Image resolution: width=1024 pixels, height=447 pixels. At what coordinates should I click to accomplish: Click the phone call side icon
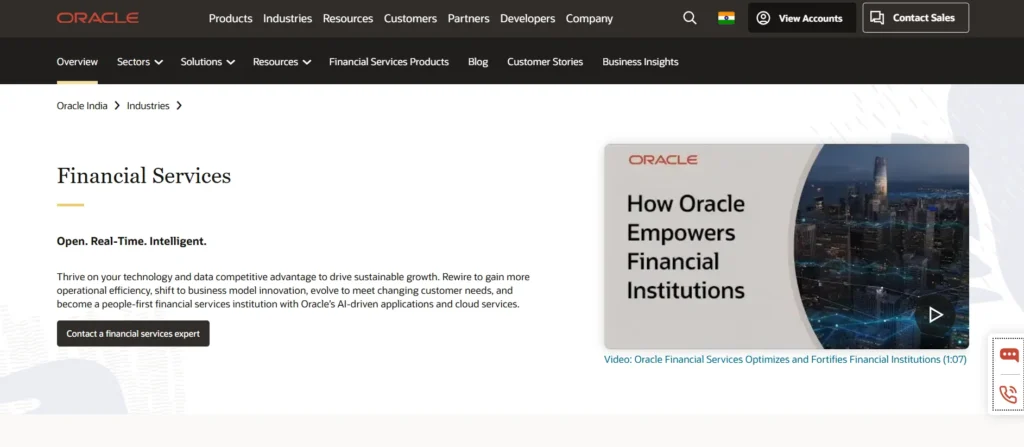[x=1008, y=394]
